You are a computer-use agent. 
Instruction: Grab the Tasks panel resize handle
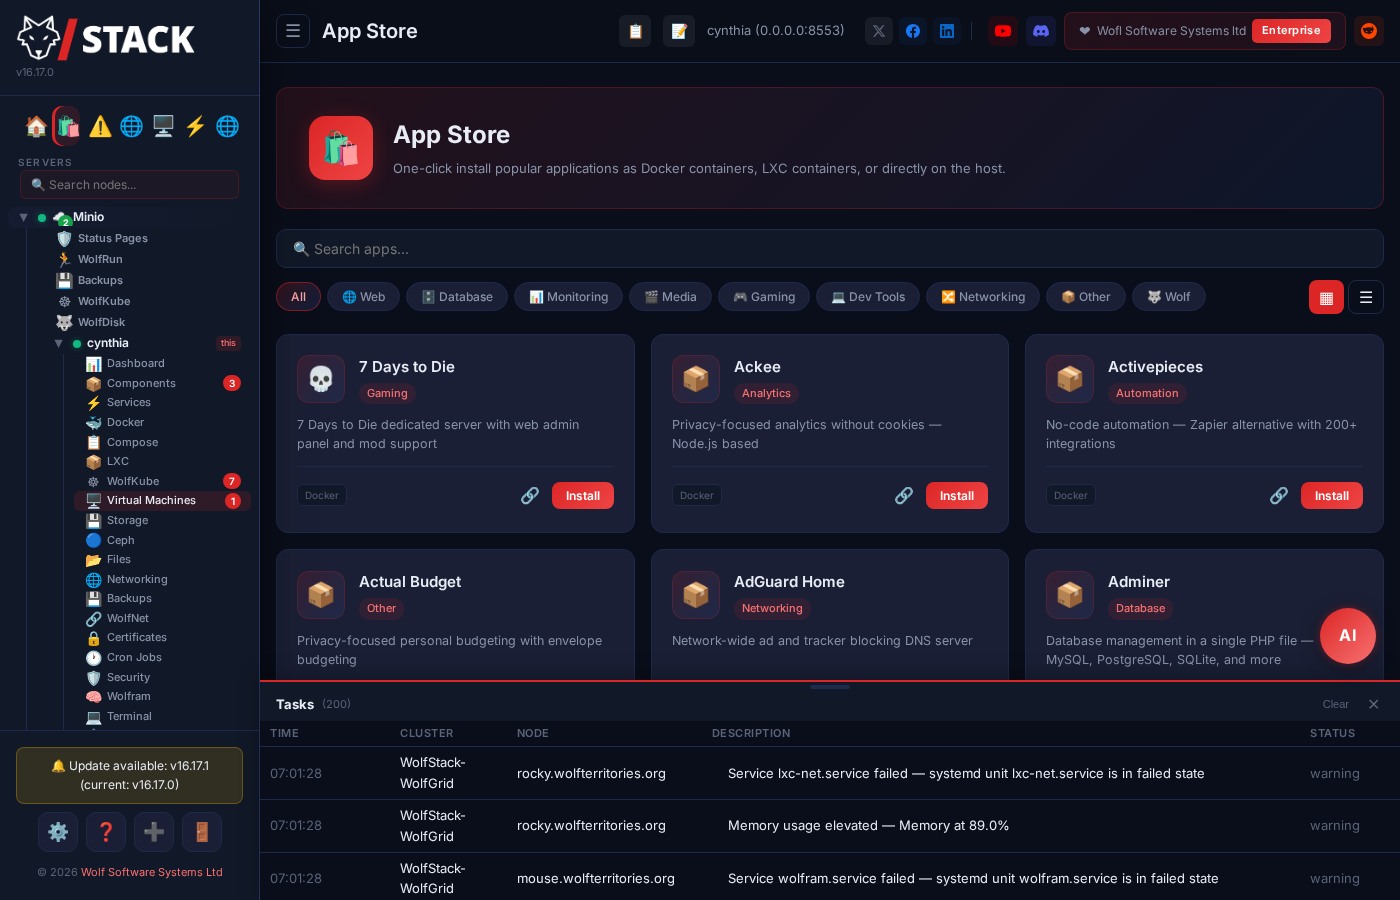830,687
